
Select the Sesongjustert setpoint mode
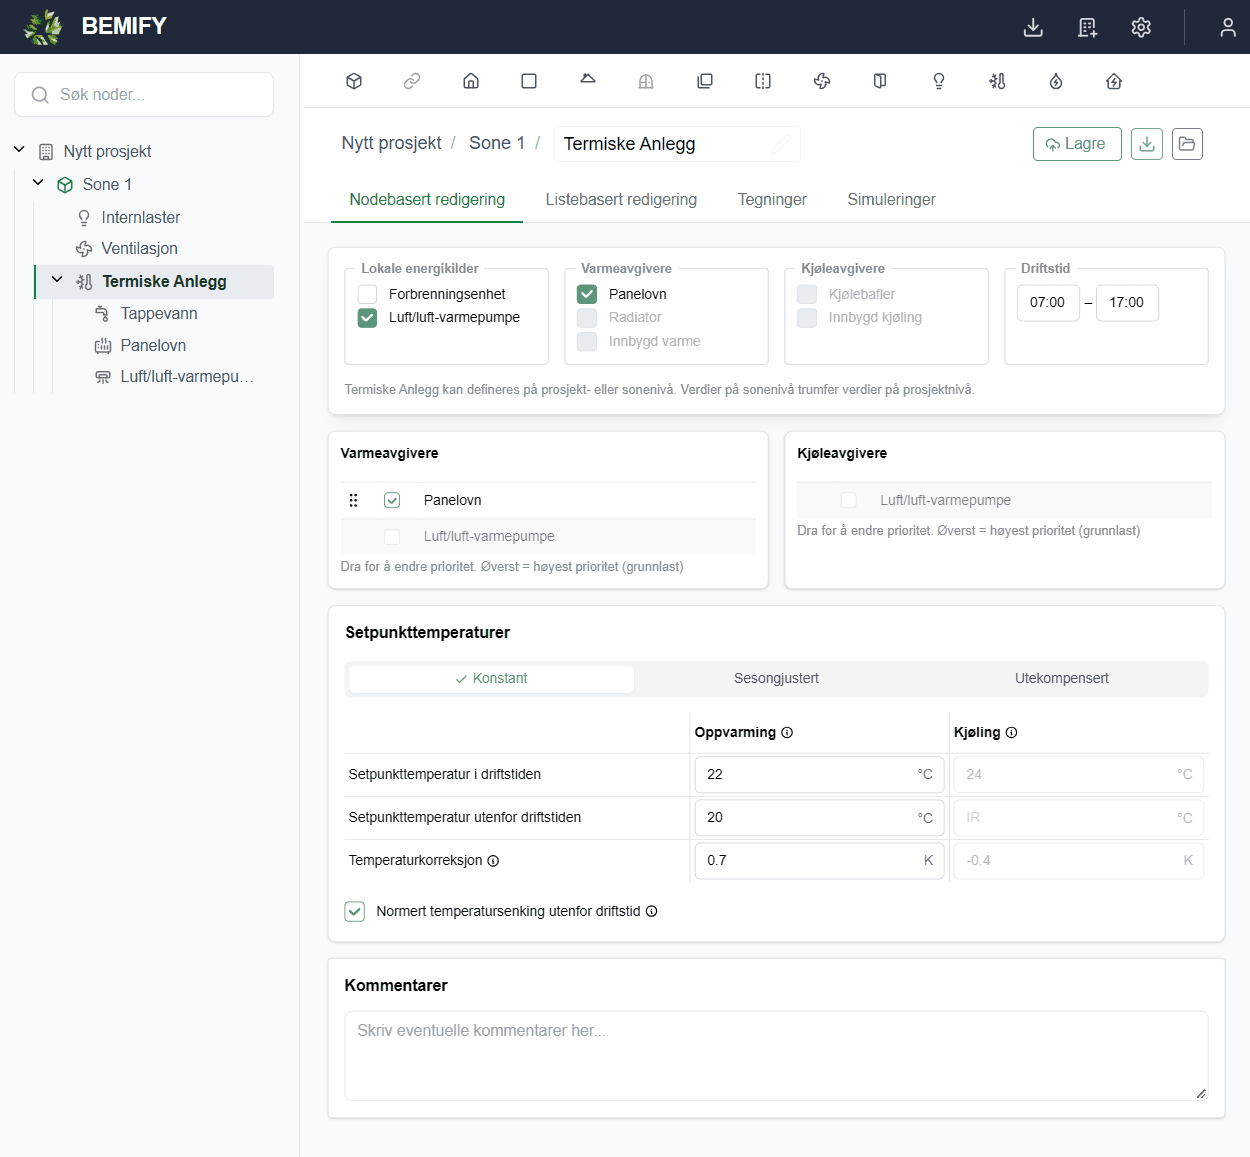coord(776,678)
